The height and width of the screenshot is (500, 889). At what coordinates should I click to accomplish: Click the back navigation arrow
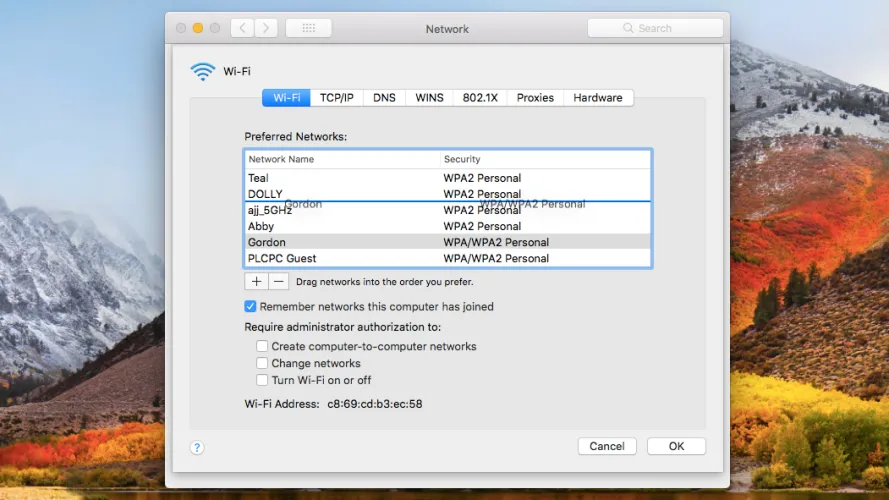tap(242, 28)
